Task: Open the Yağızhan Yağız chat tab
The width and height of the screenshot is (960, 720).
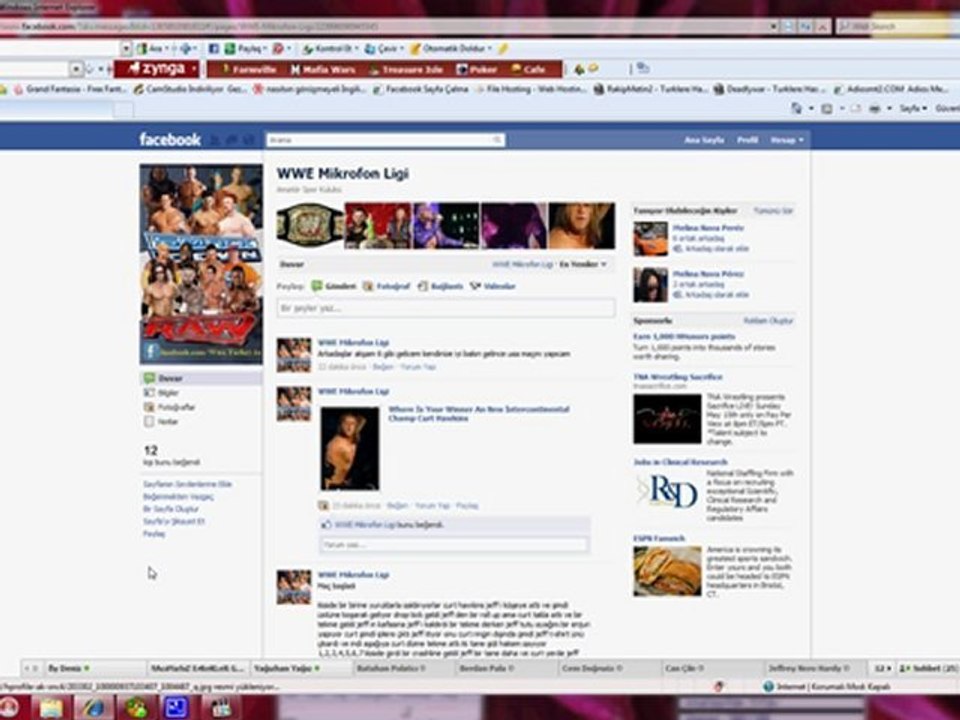Action: point(287,668)
